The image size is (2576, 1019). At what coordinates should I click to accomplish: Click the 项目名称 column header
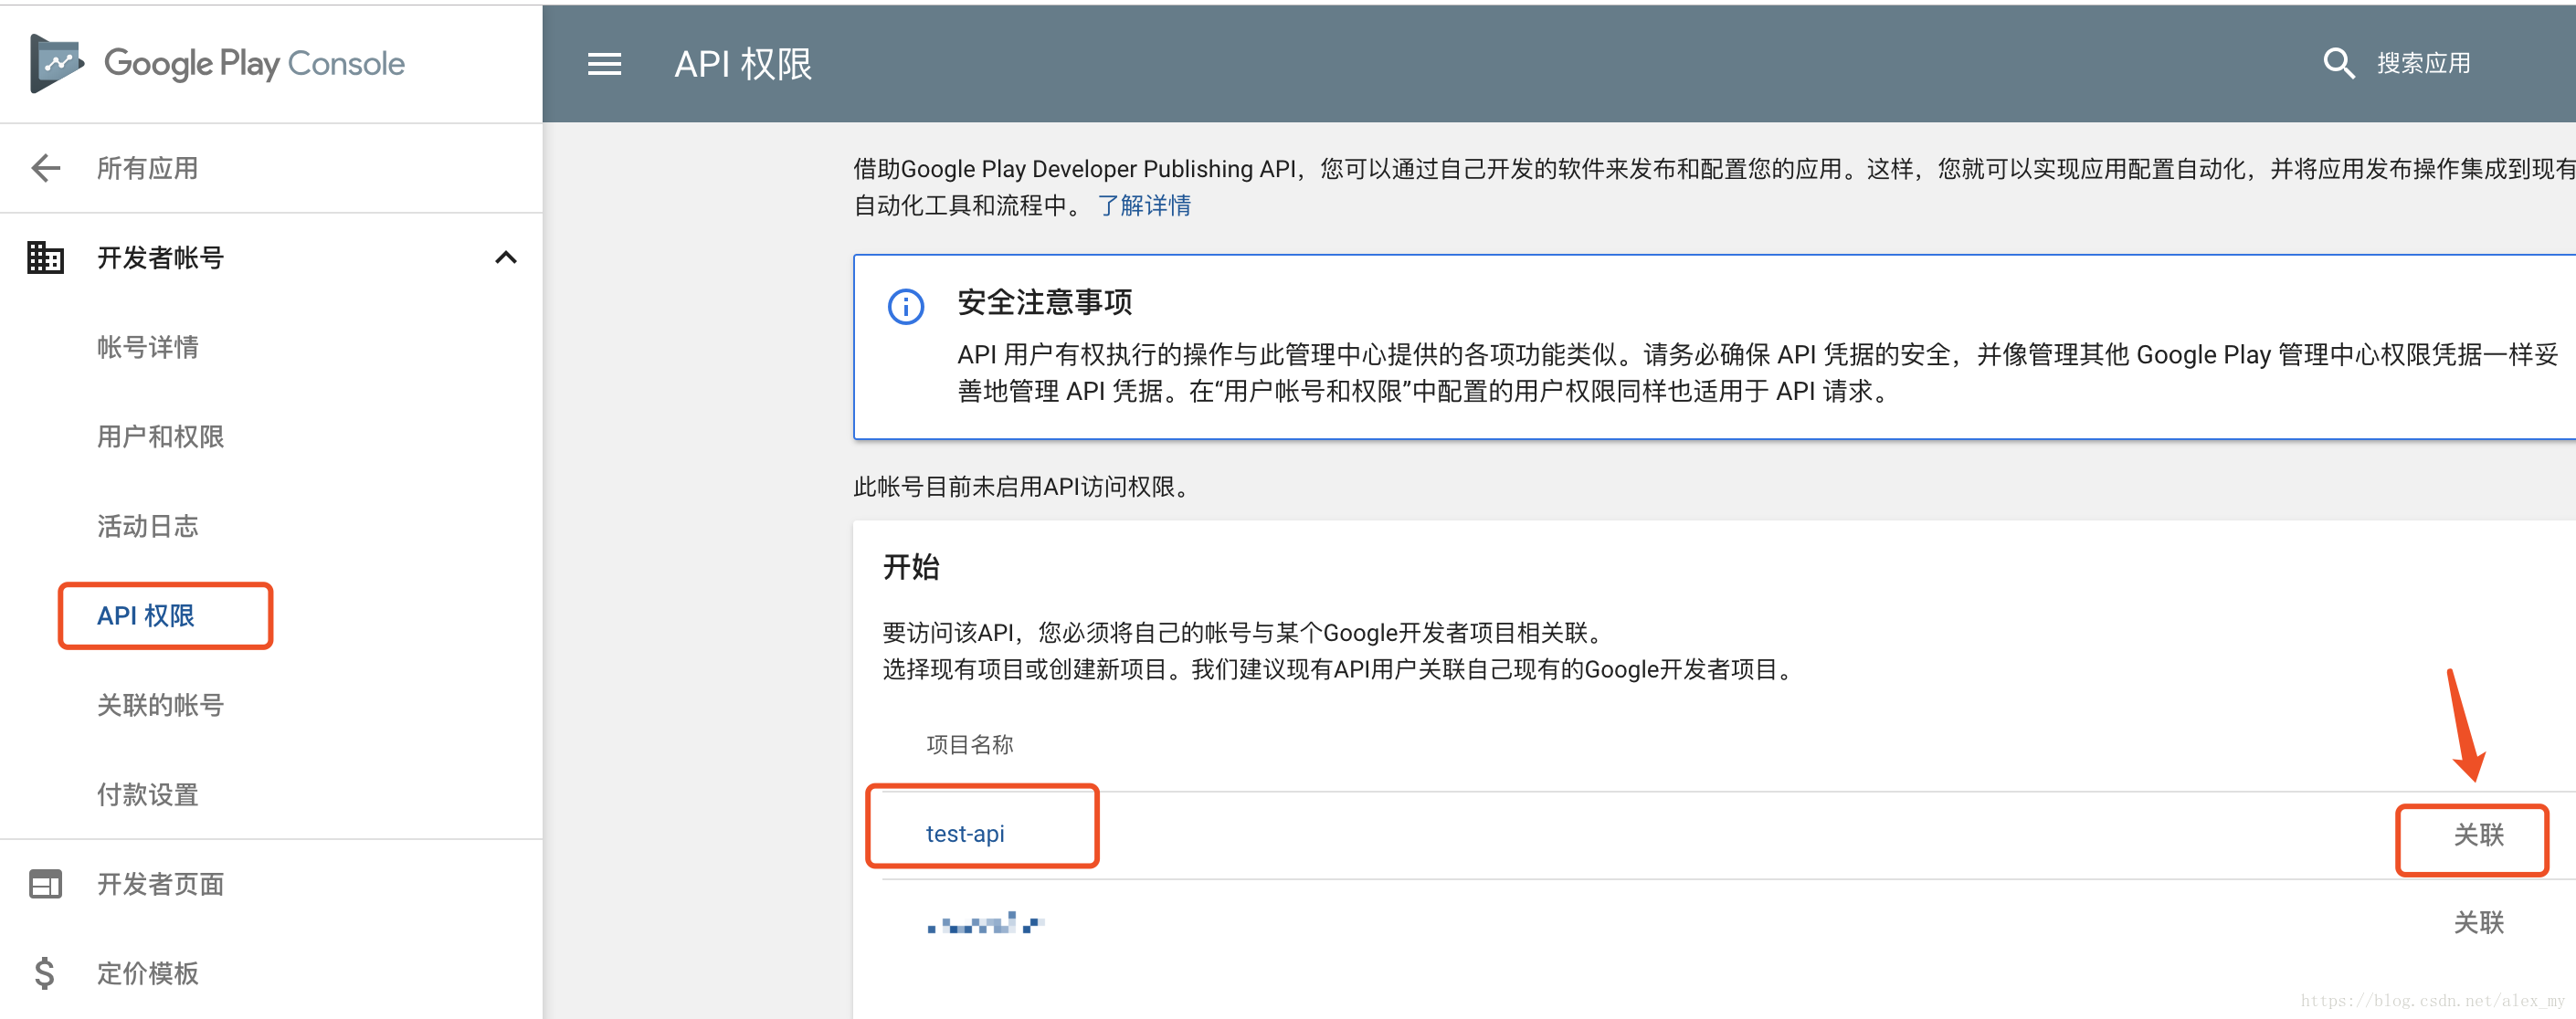pyautogui.click(x=969, y=744)
